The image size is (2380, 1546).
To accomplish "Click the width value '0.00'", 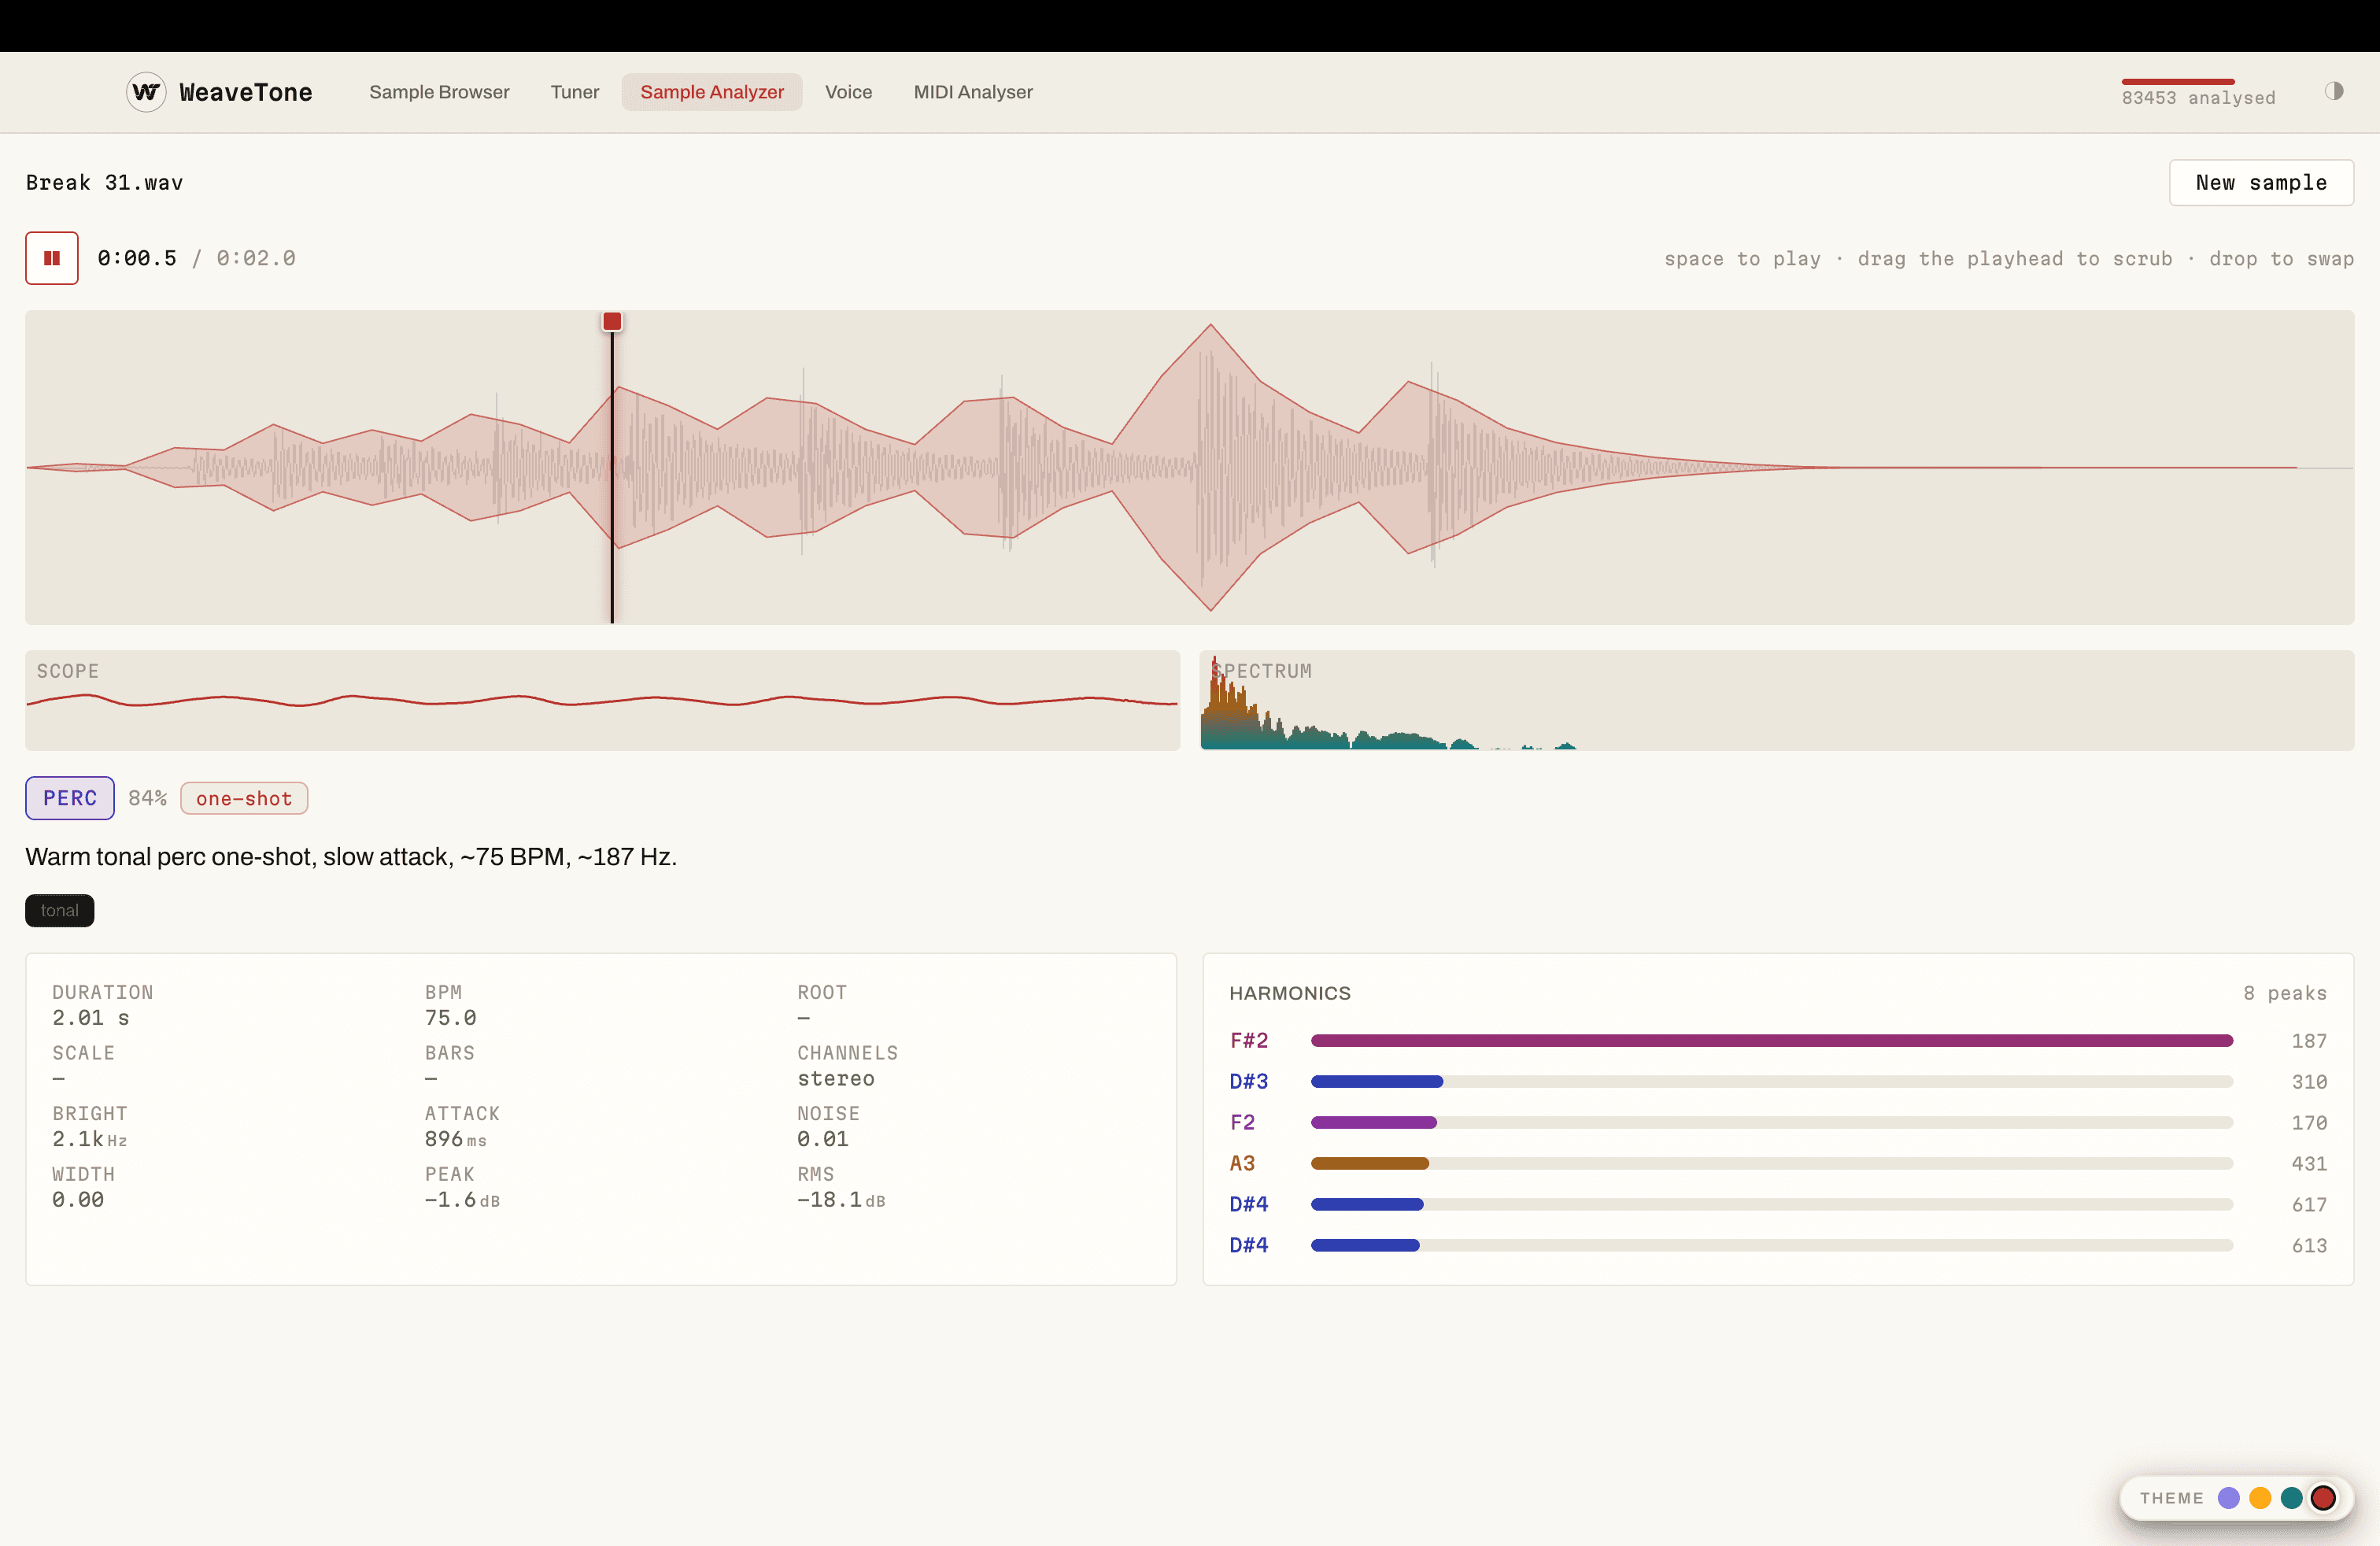I will (x=78, y=1200).
